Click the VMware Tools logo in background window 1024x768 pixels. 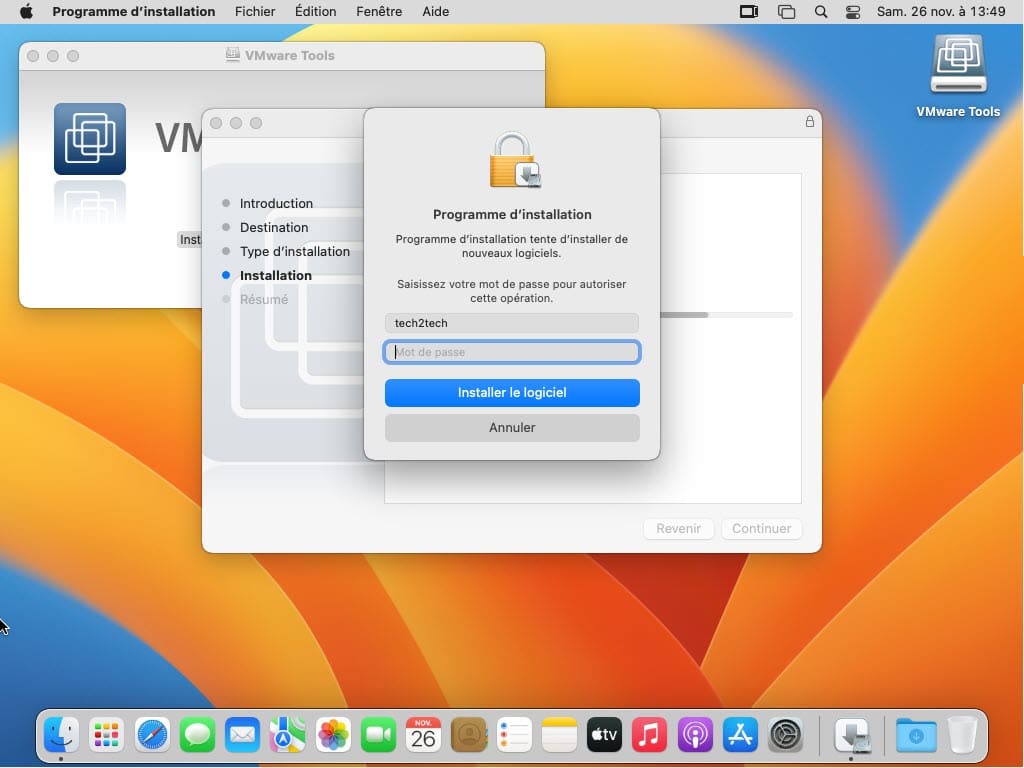coord(89,138)
